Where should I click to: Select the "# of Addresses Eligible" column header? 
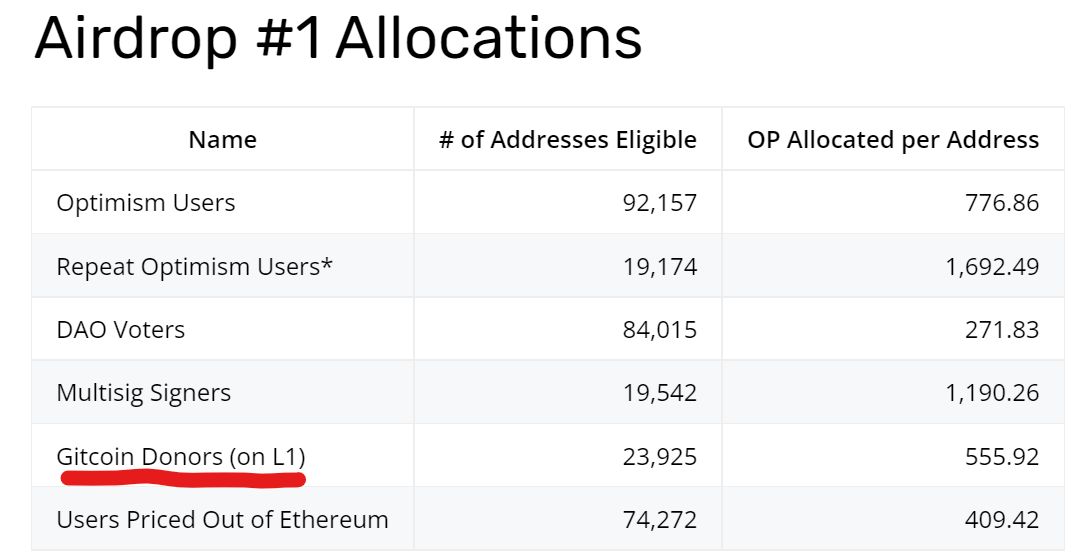568,140
